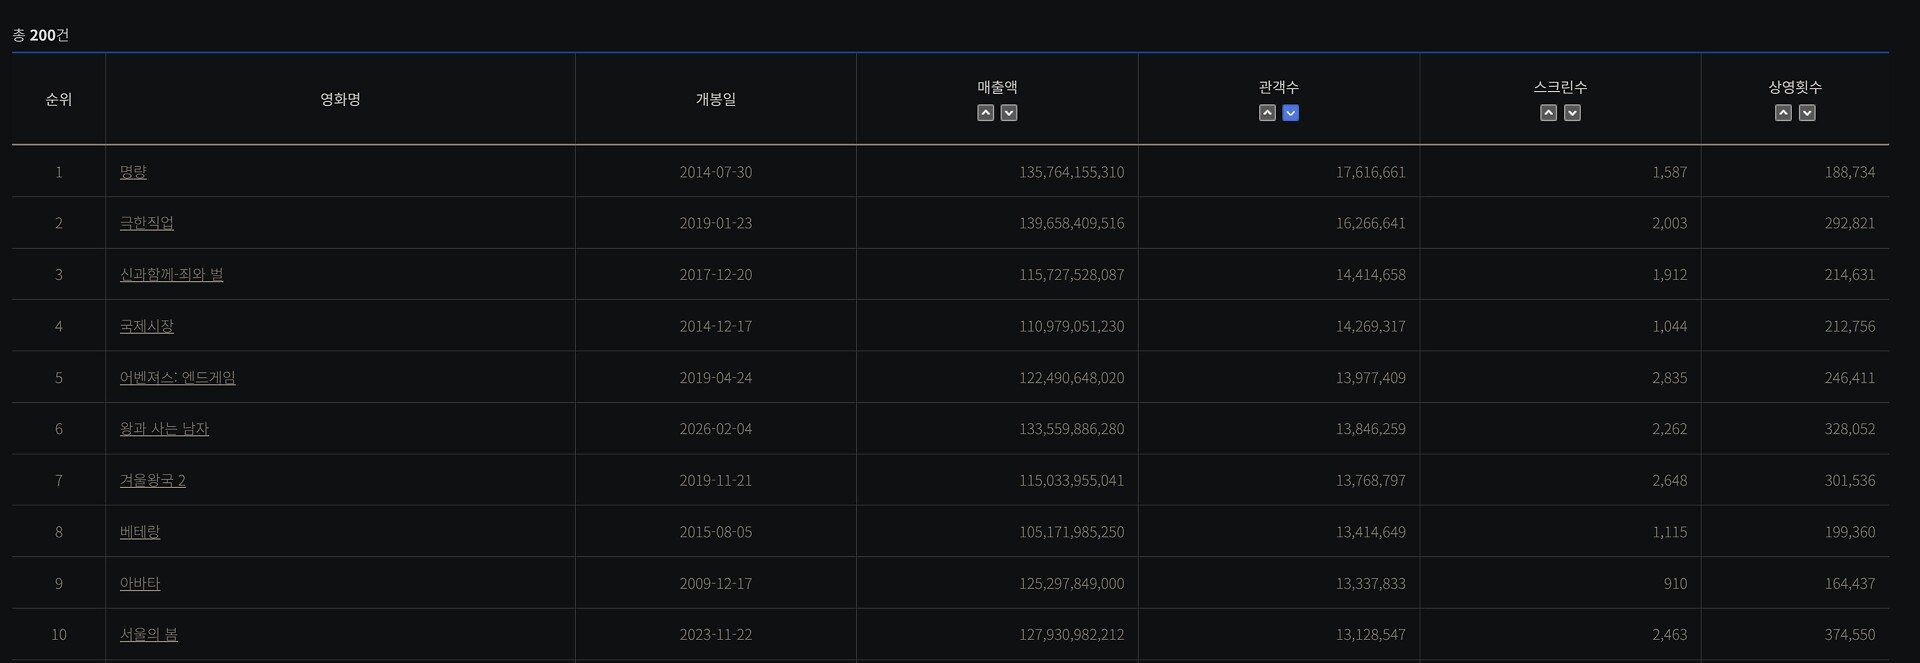Sort 스크린수 column ascending

(x=1548, y=113)
